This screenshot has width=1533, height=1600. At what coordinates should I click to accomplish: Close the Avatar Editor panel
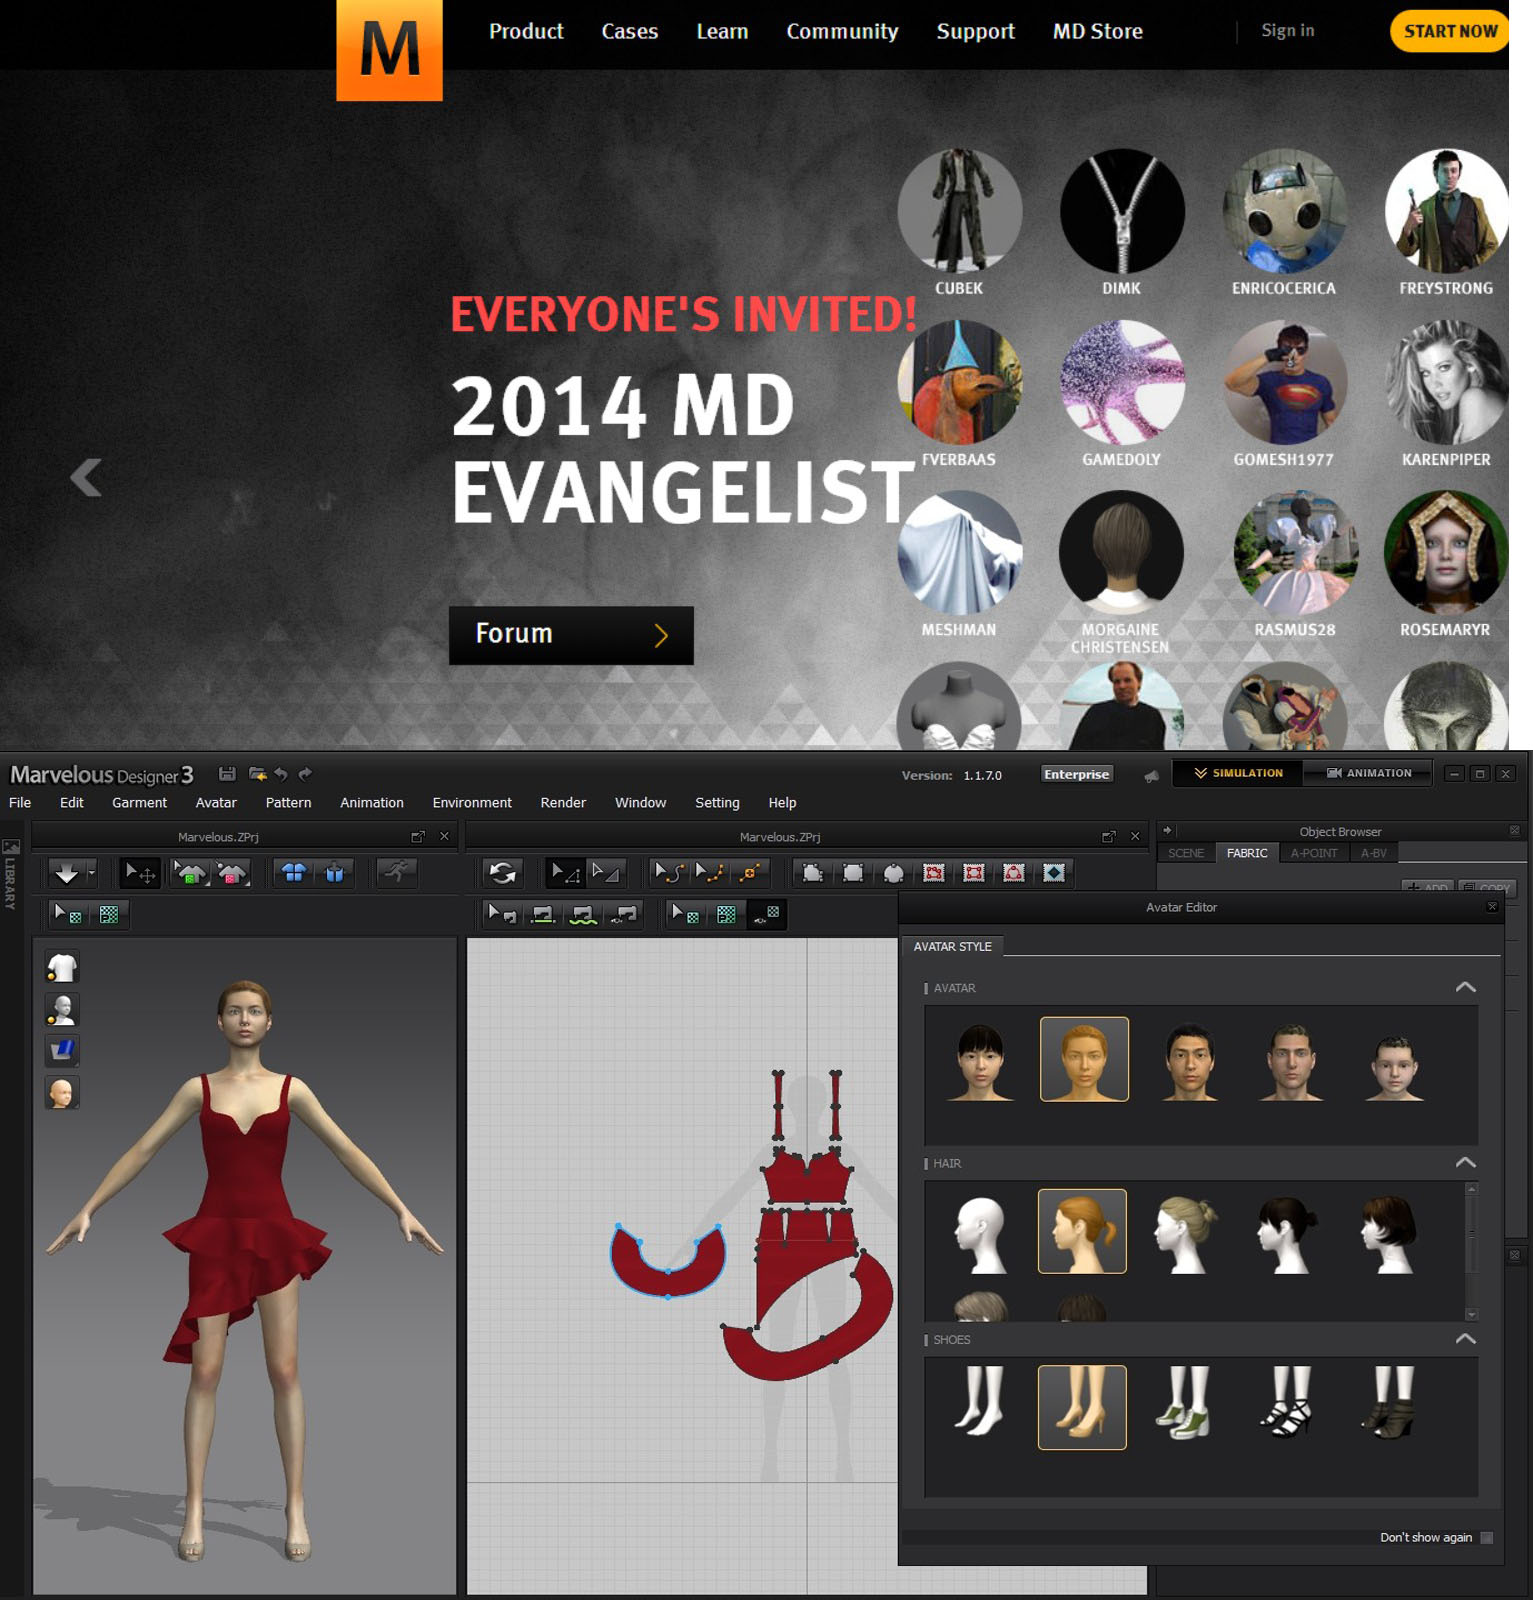tap(1492, 907)
